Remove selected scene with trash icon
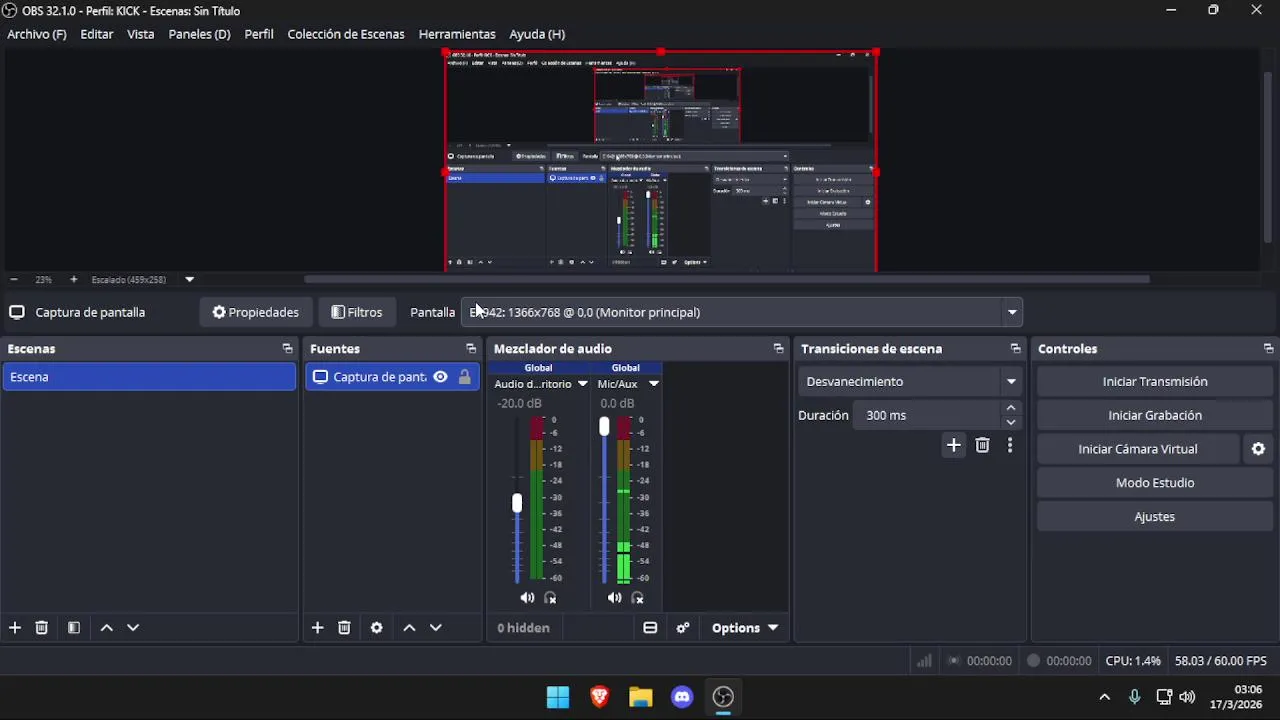Screen dimensions: 1280x720 (x=42, y=628)
